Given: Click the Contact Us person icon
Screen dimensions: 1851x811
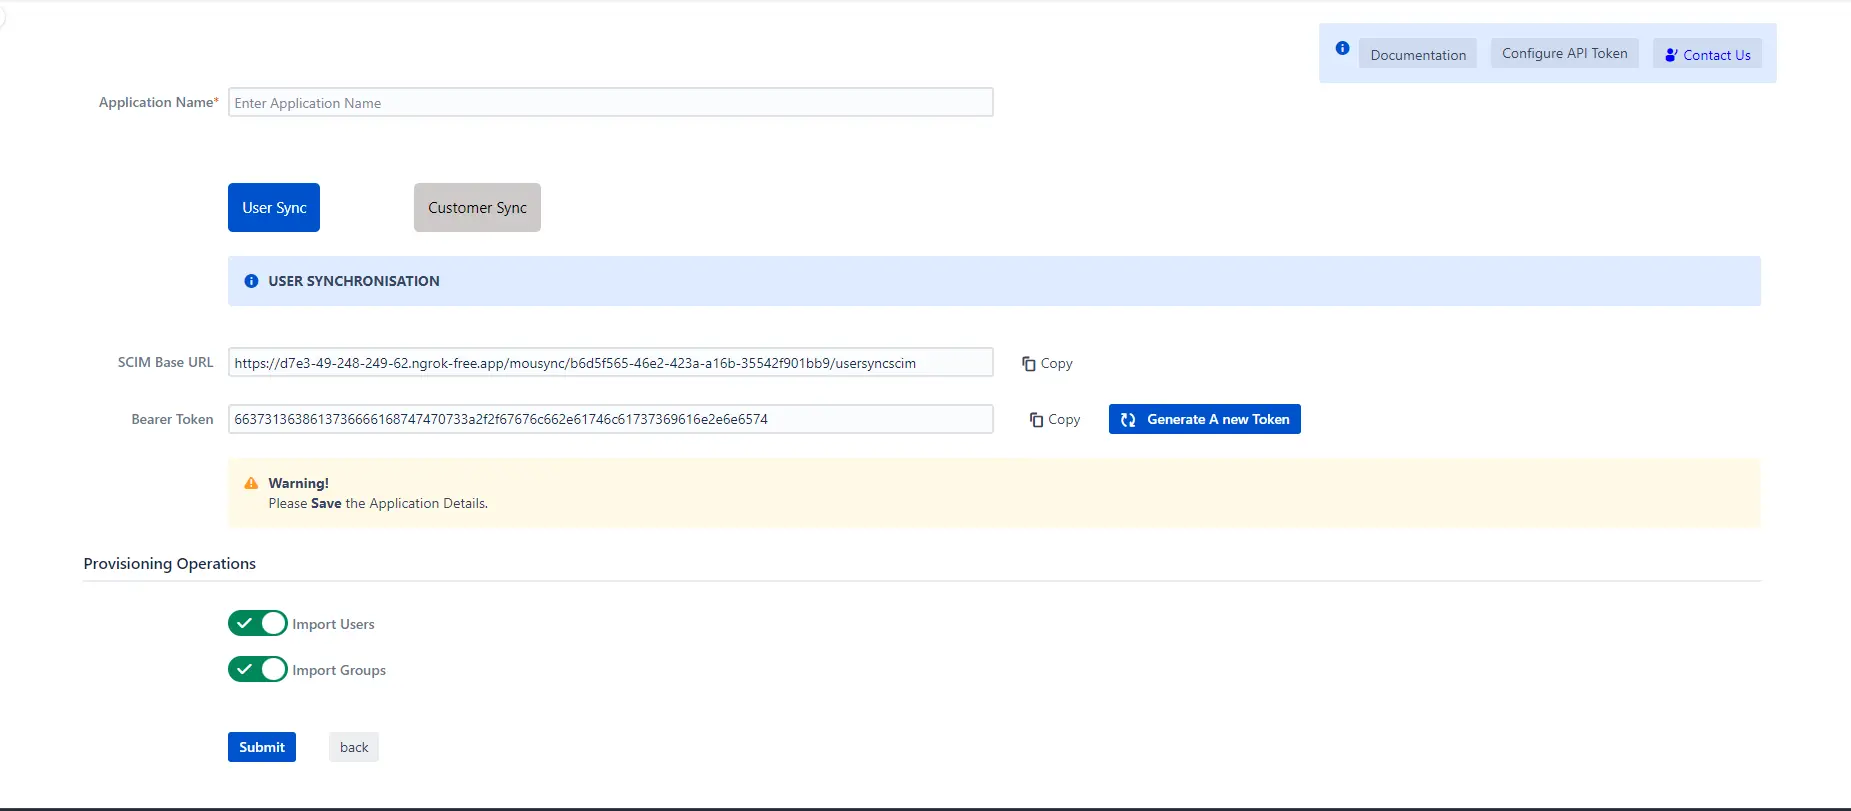Looking at the screenshot, I should pyautogui.click(x=1670, y=55).
